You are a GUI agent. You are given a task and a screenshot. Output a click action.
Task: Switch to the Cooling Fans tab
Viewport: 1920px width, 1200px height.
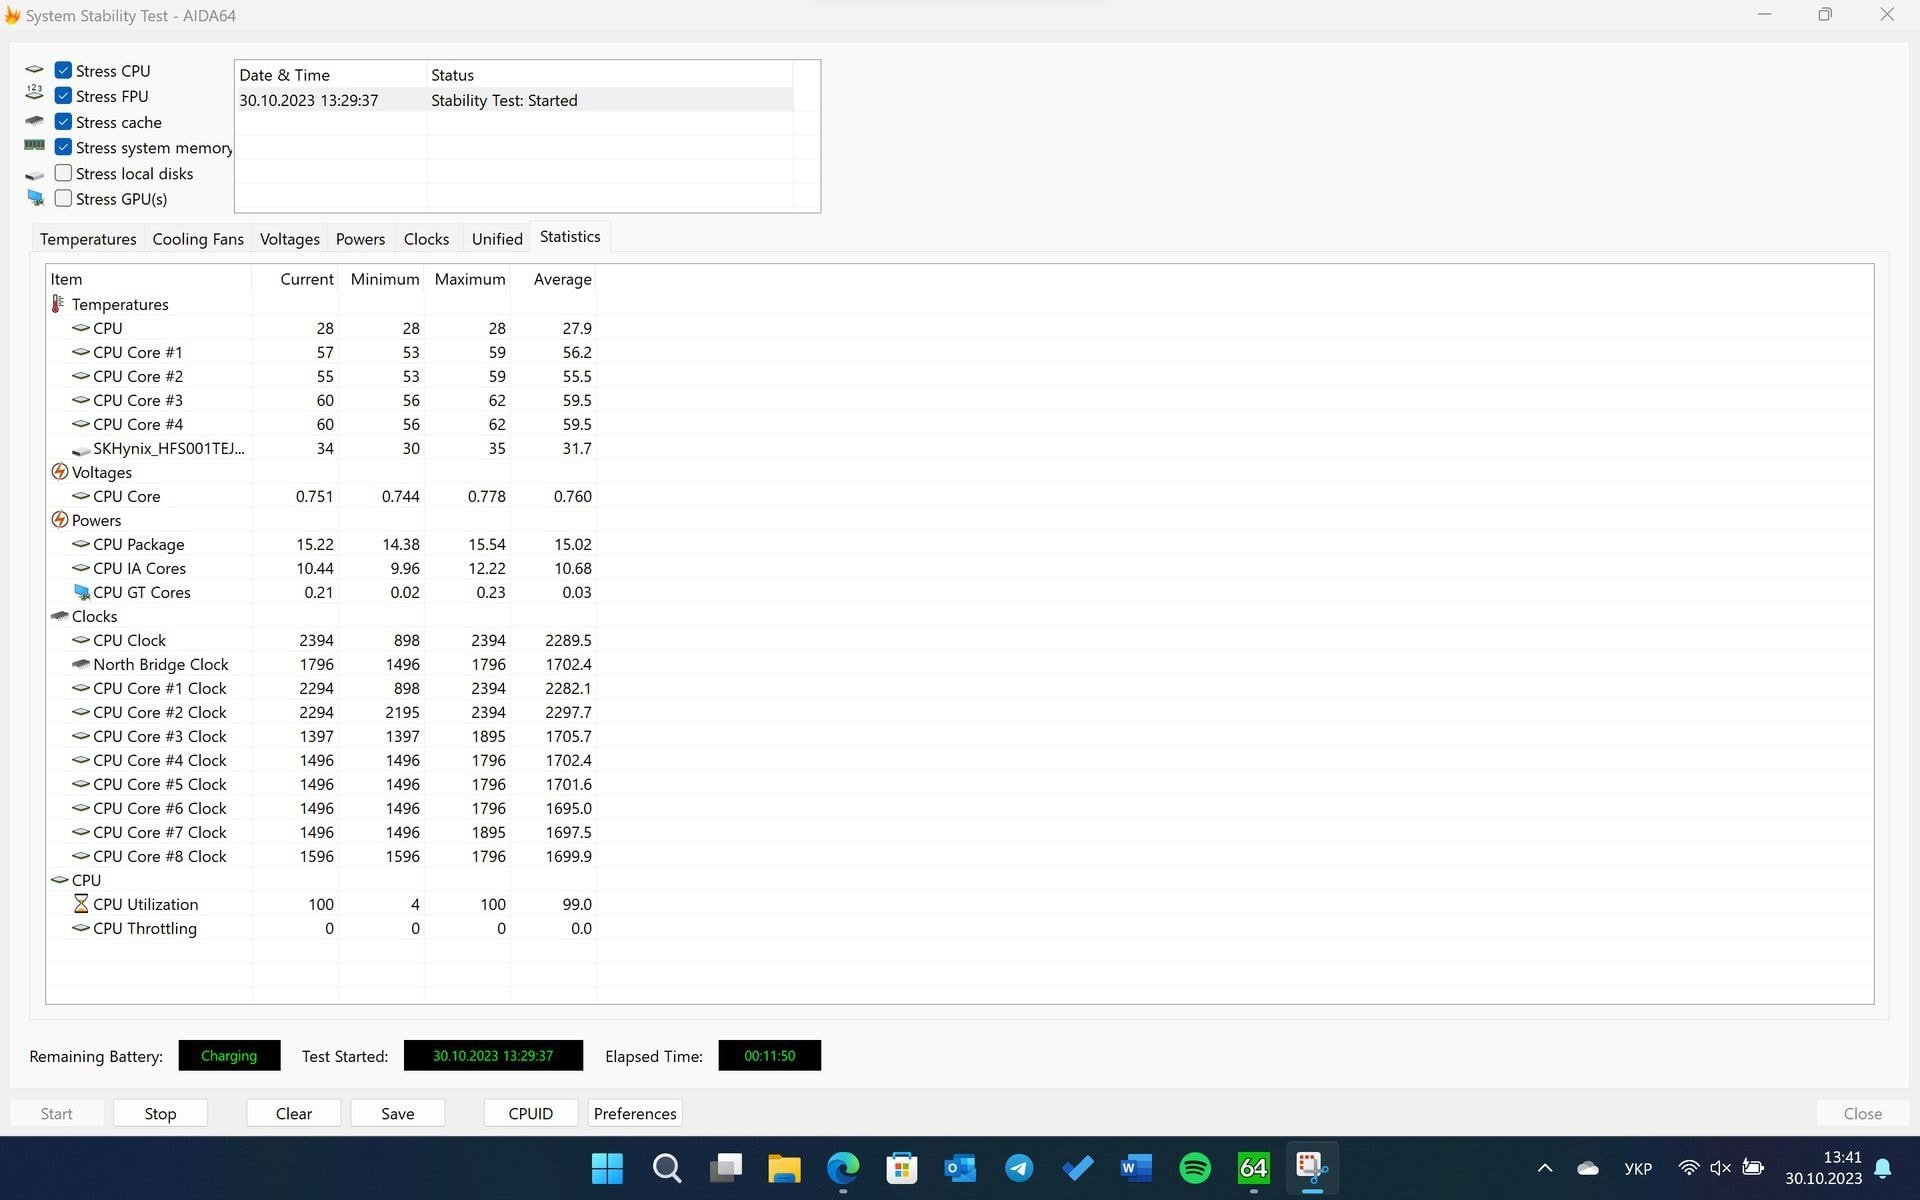coord(198,238)
